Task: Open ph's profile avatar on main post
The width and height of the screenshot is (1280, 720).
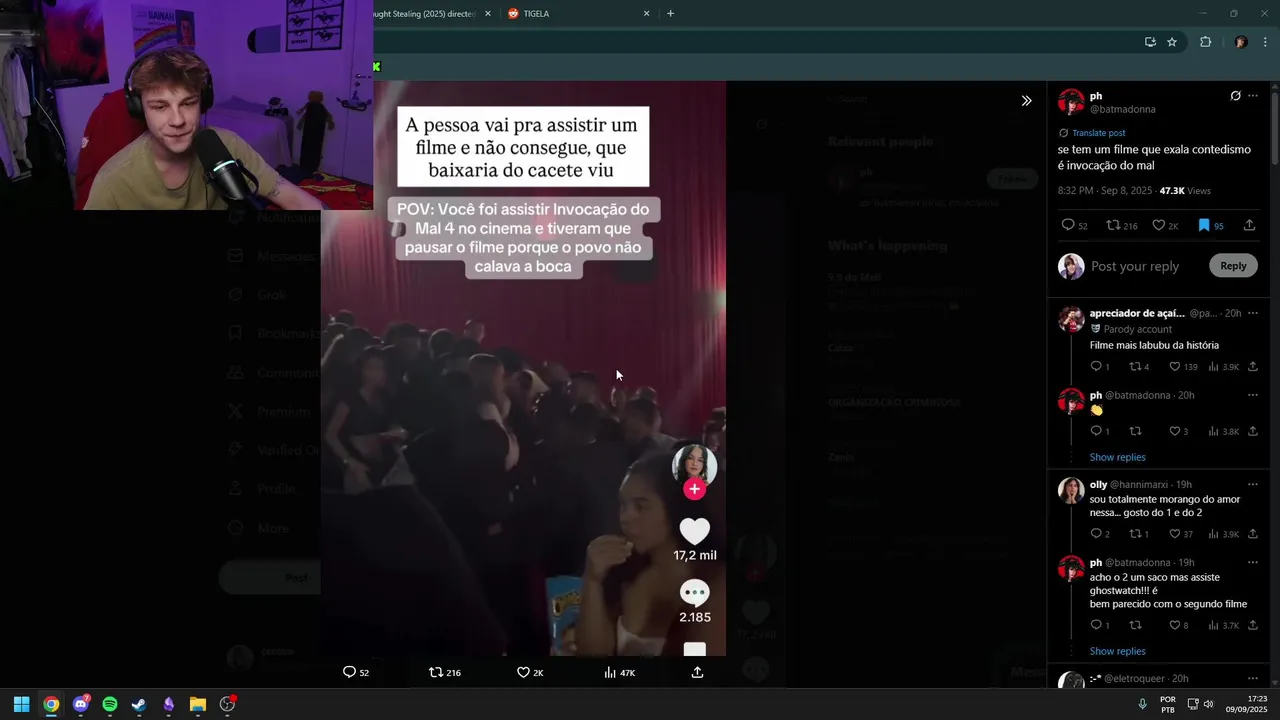Action: point(1071,102)
